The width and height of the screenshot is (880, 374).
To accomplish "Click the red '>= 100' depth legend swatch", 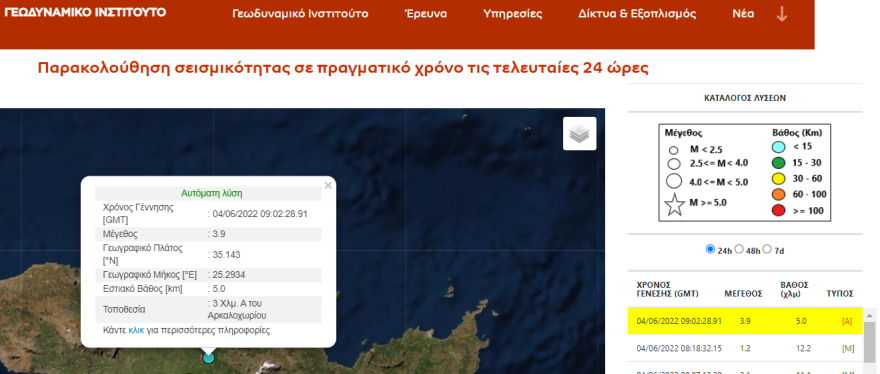I will (x=778, y=211).
